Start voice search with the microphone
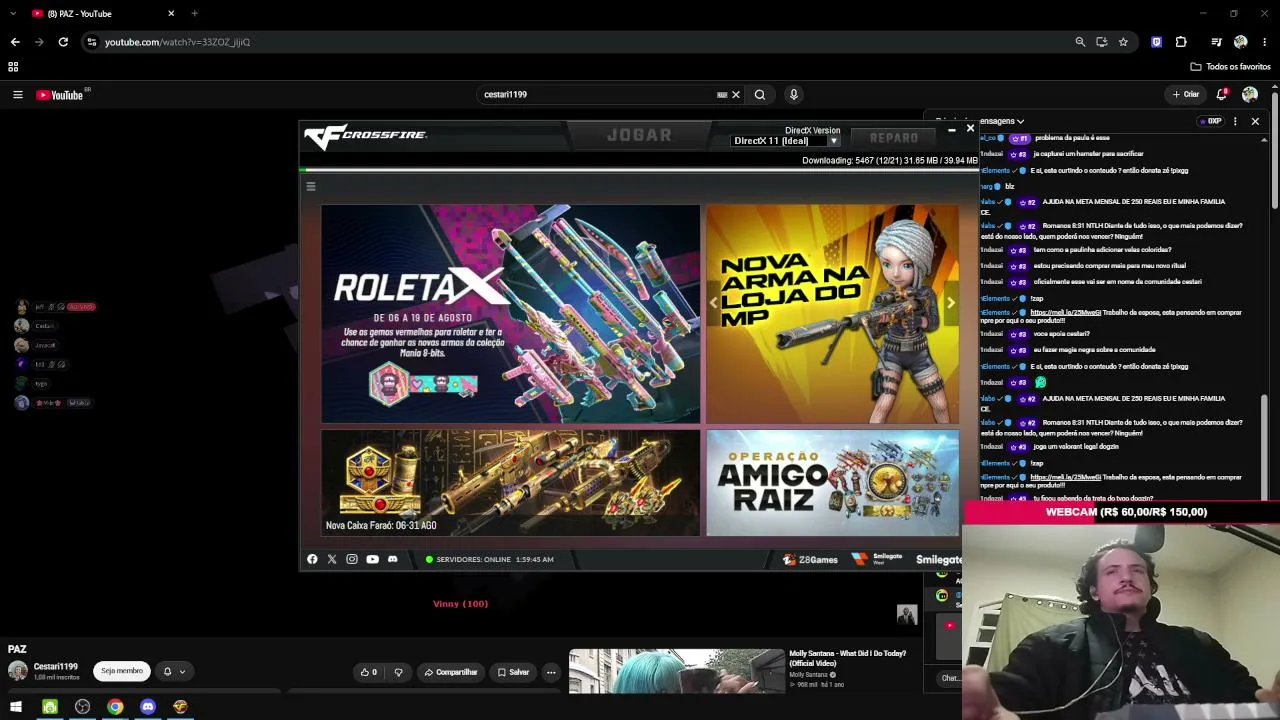1280x720 pixels. coord(794,95)
